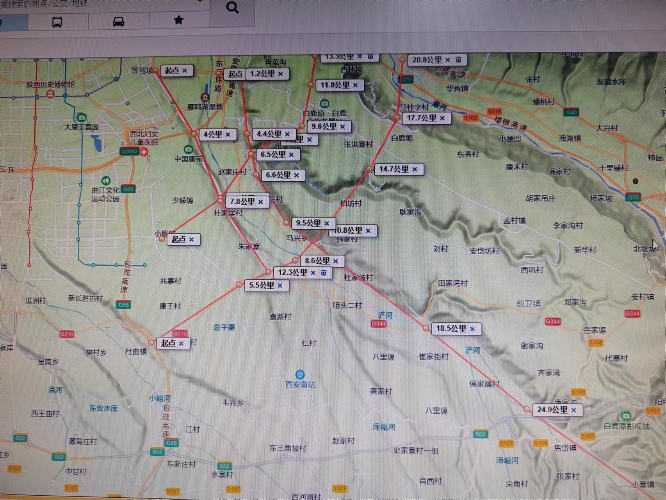Image resolution: width=666 pixels, height=500 pixels.
Task: Close the 24.9公里 distance label
Action: 574,409
